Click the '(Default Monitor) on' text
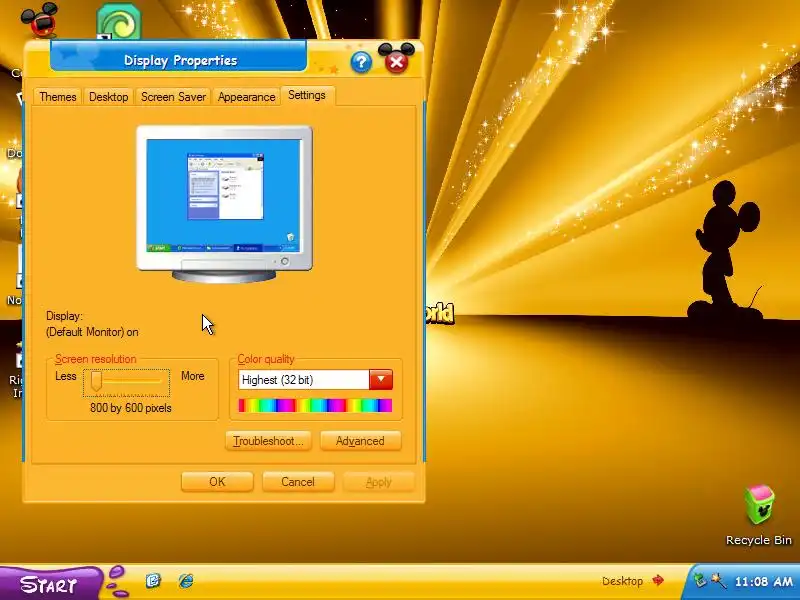 92,332
